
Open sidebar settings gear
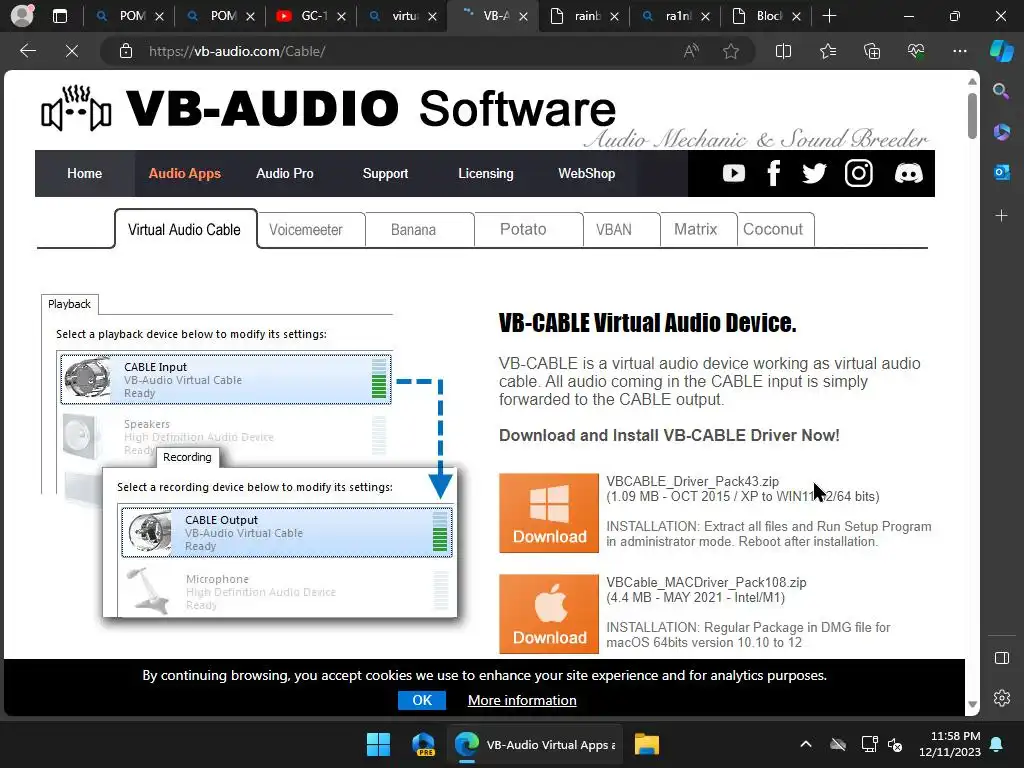coord(1001,698)
